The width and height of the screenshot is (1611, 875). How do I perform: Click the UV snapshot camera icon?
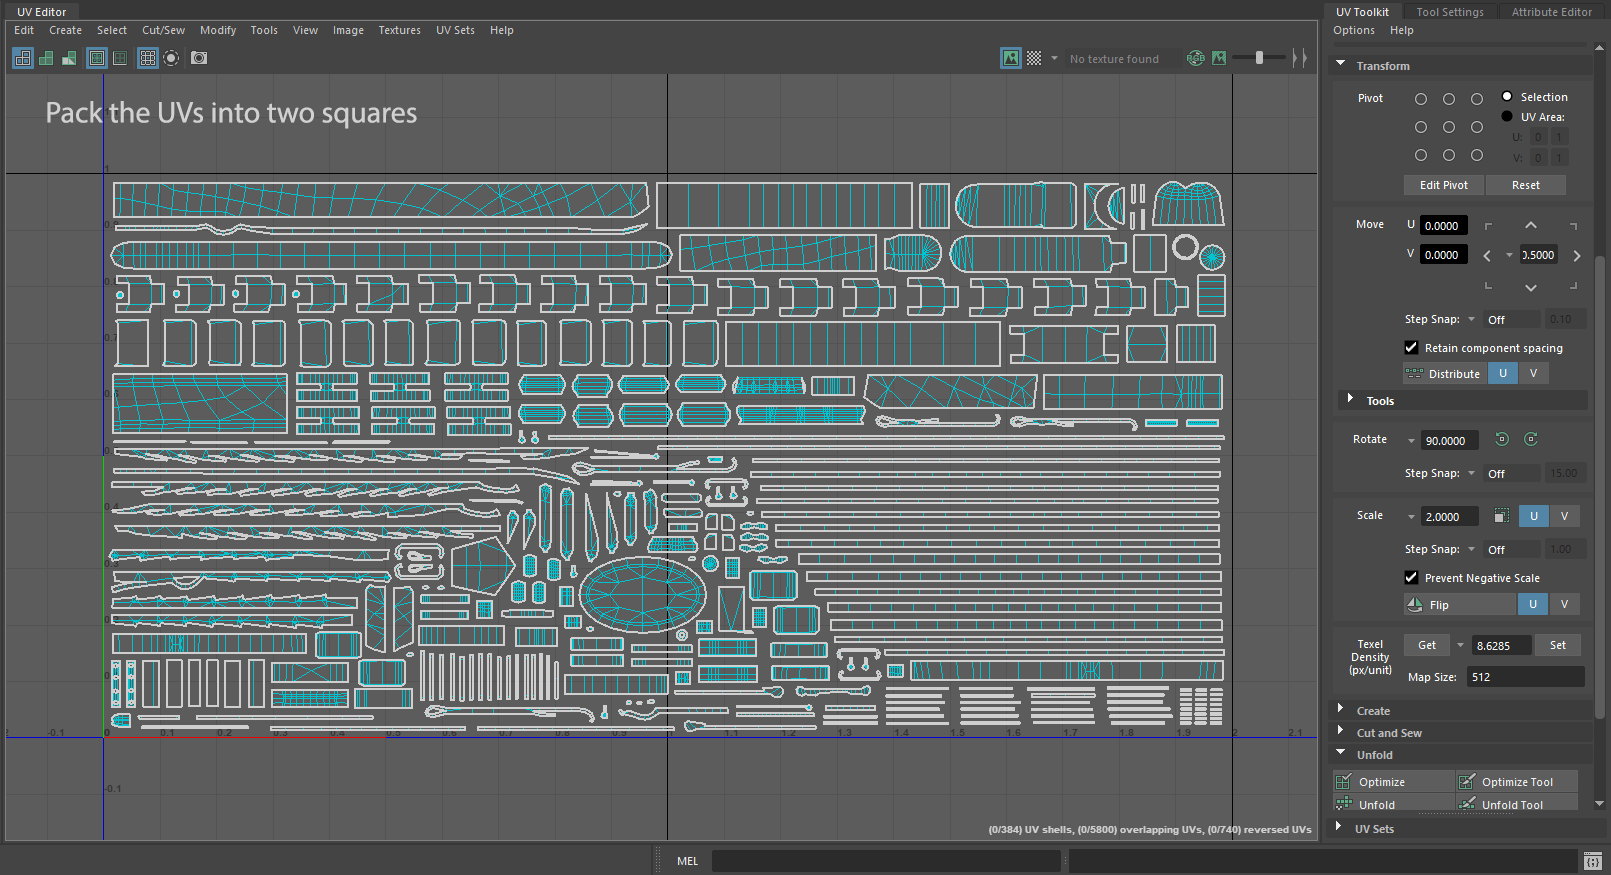199,58
